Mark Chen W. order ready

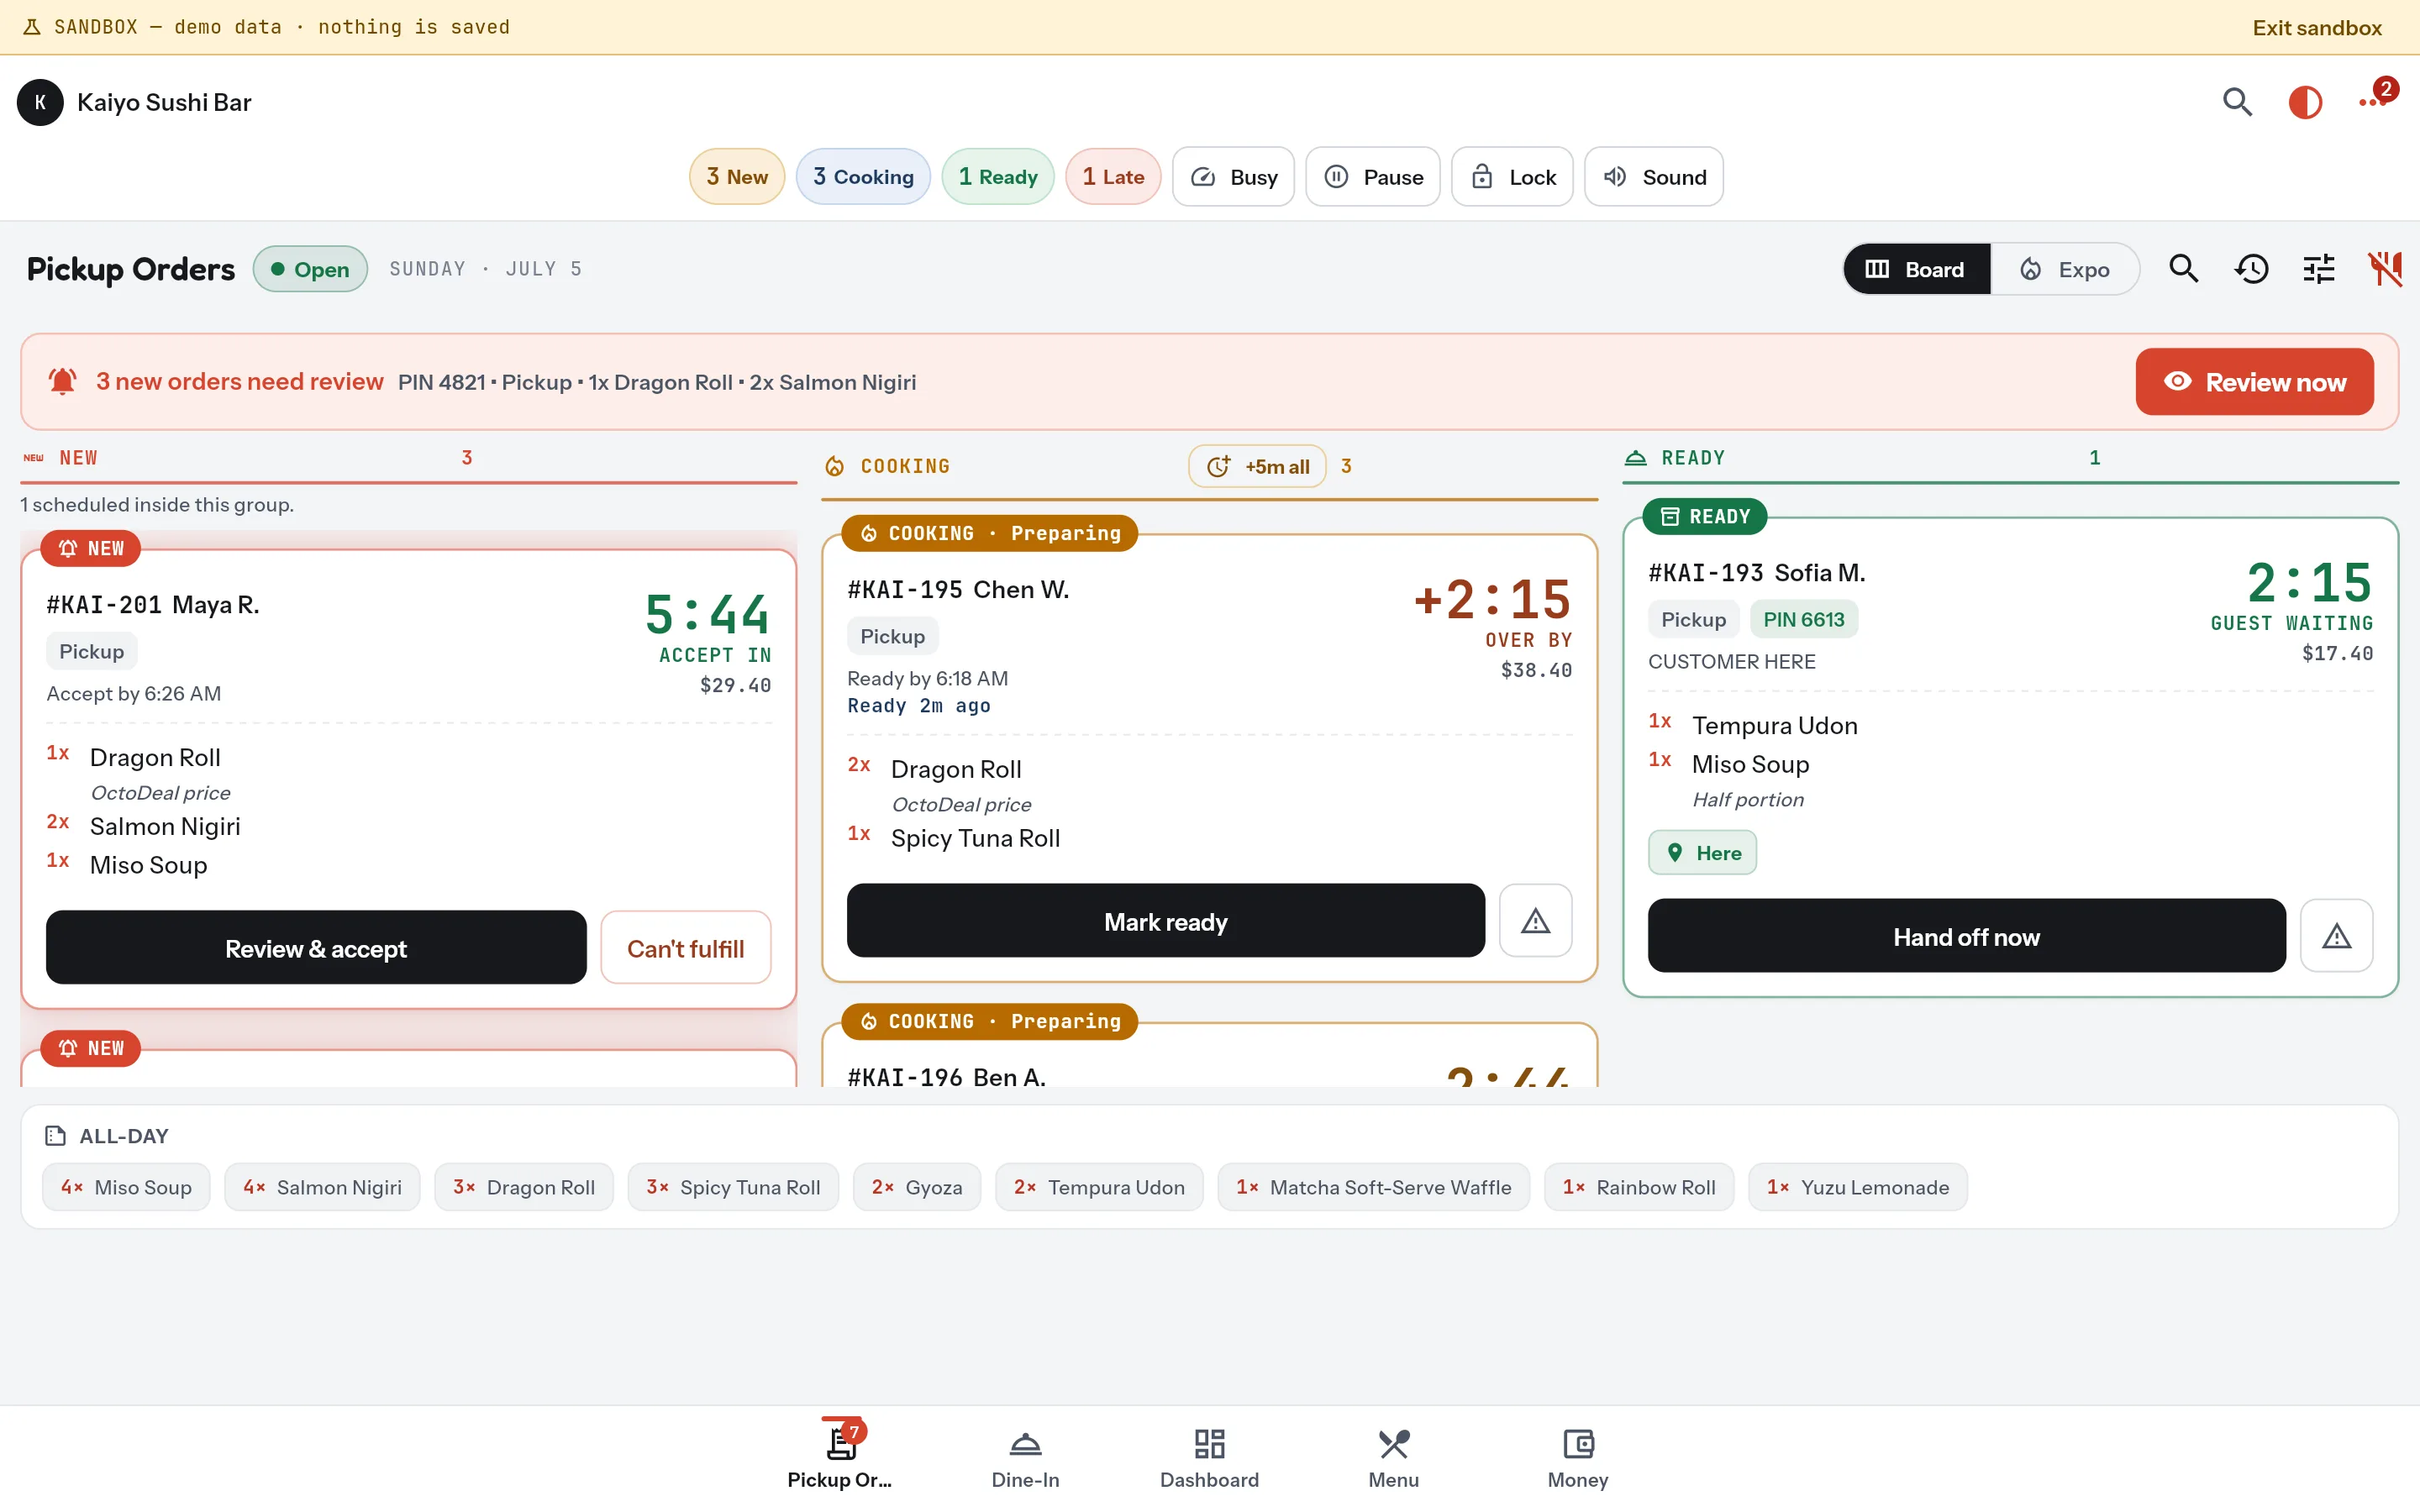coord(1165,921)
